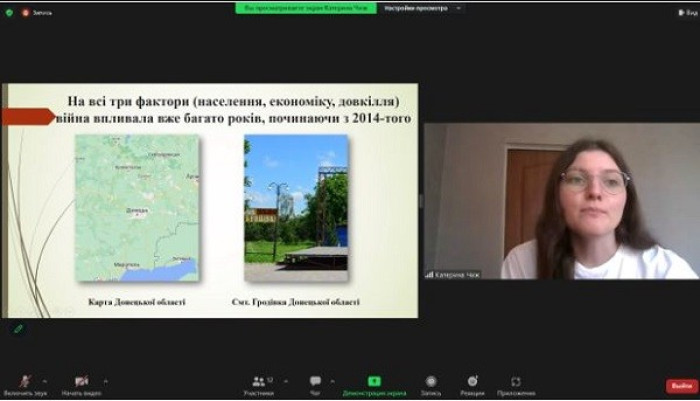The height and width of the screenshot is (401, 700).
Task: Unmute microphone with Включить звук icon
Action: pyautogui.click(x=24, y=383)
